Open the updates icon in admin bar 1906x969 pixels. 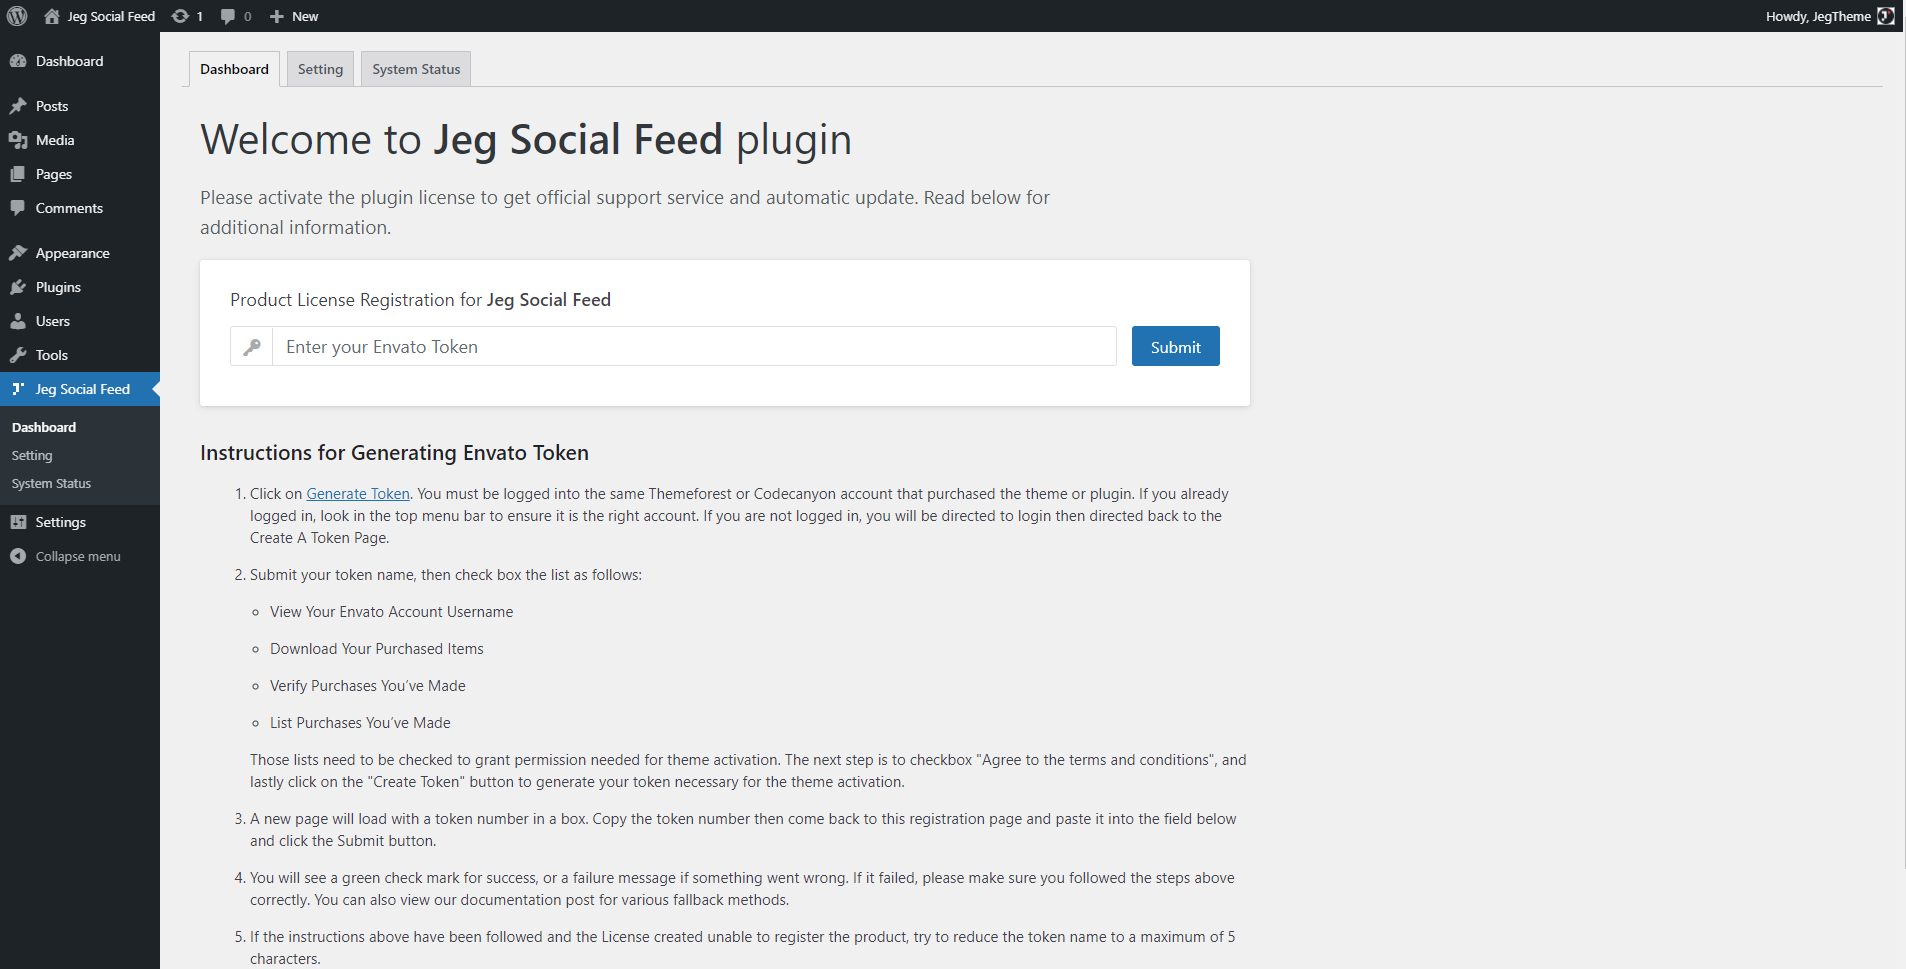point(181,16)
